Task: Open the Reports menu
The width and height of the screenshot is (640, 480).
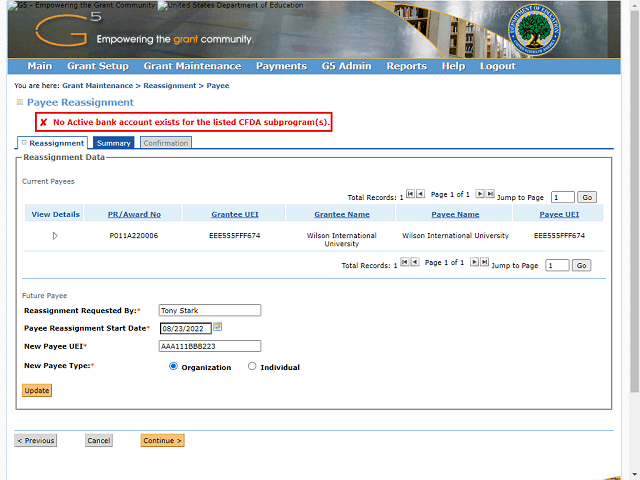Action: tap(407, 66)
